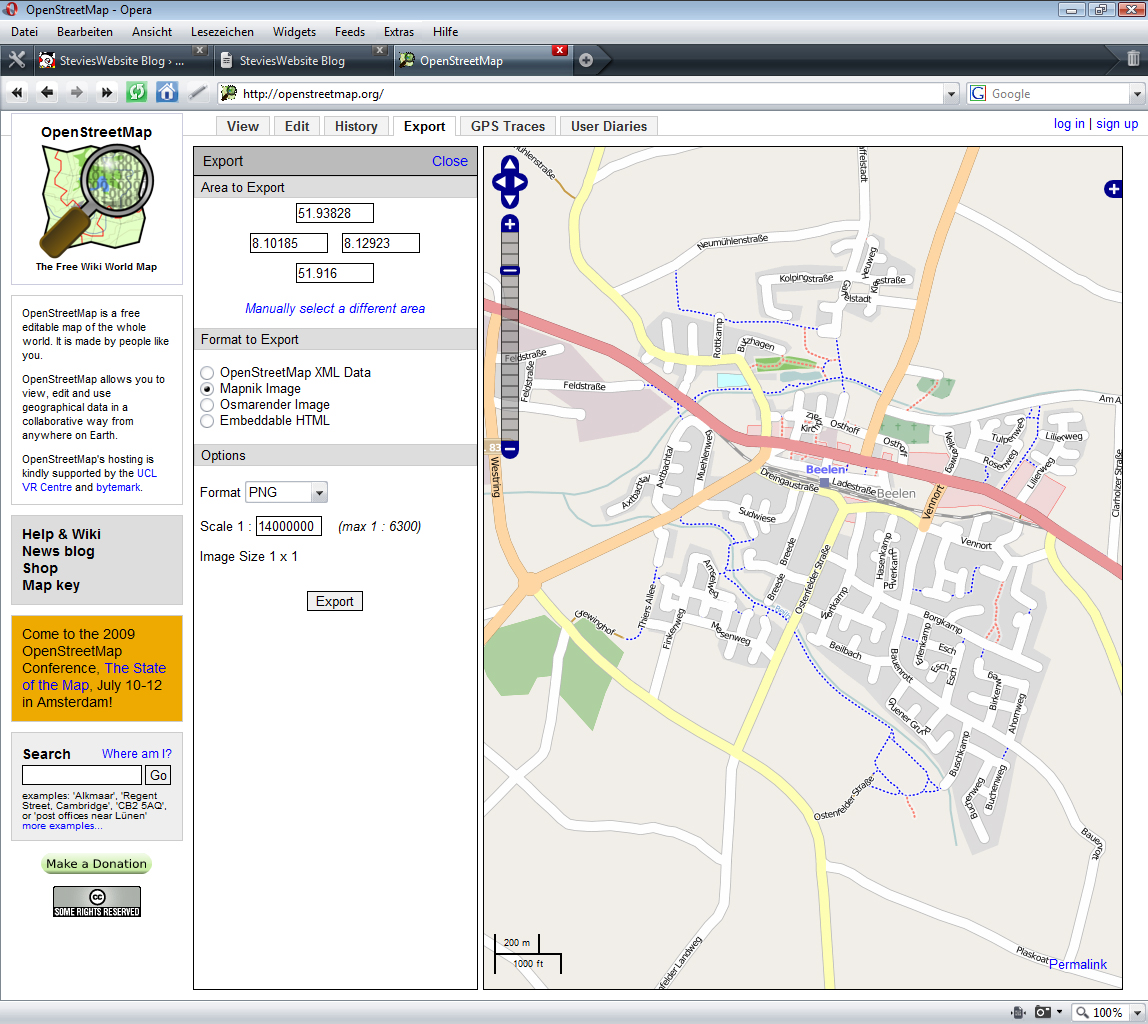Screen dimensions: 1148x1024
Task: Click the rewind navigation button
Action: click(x=17, y=92)
